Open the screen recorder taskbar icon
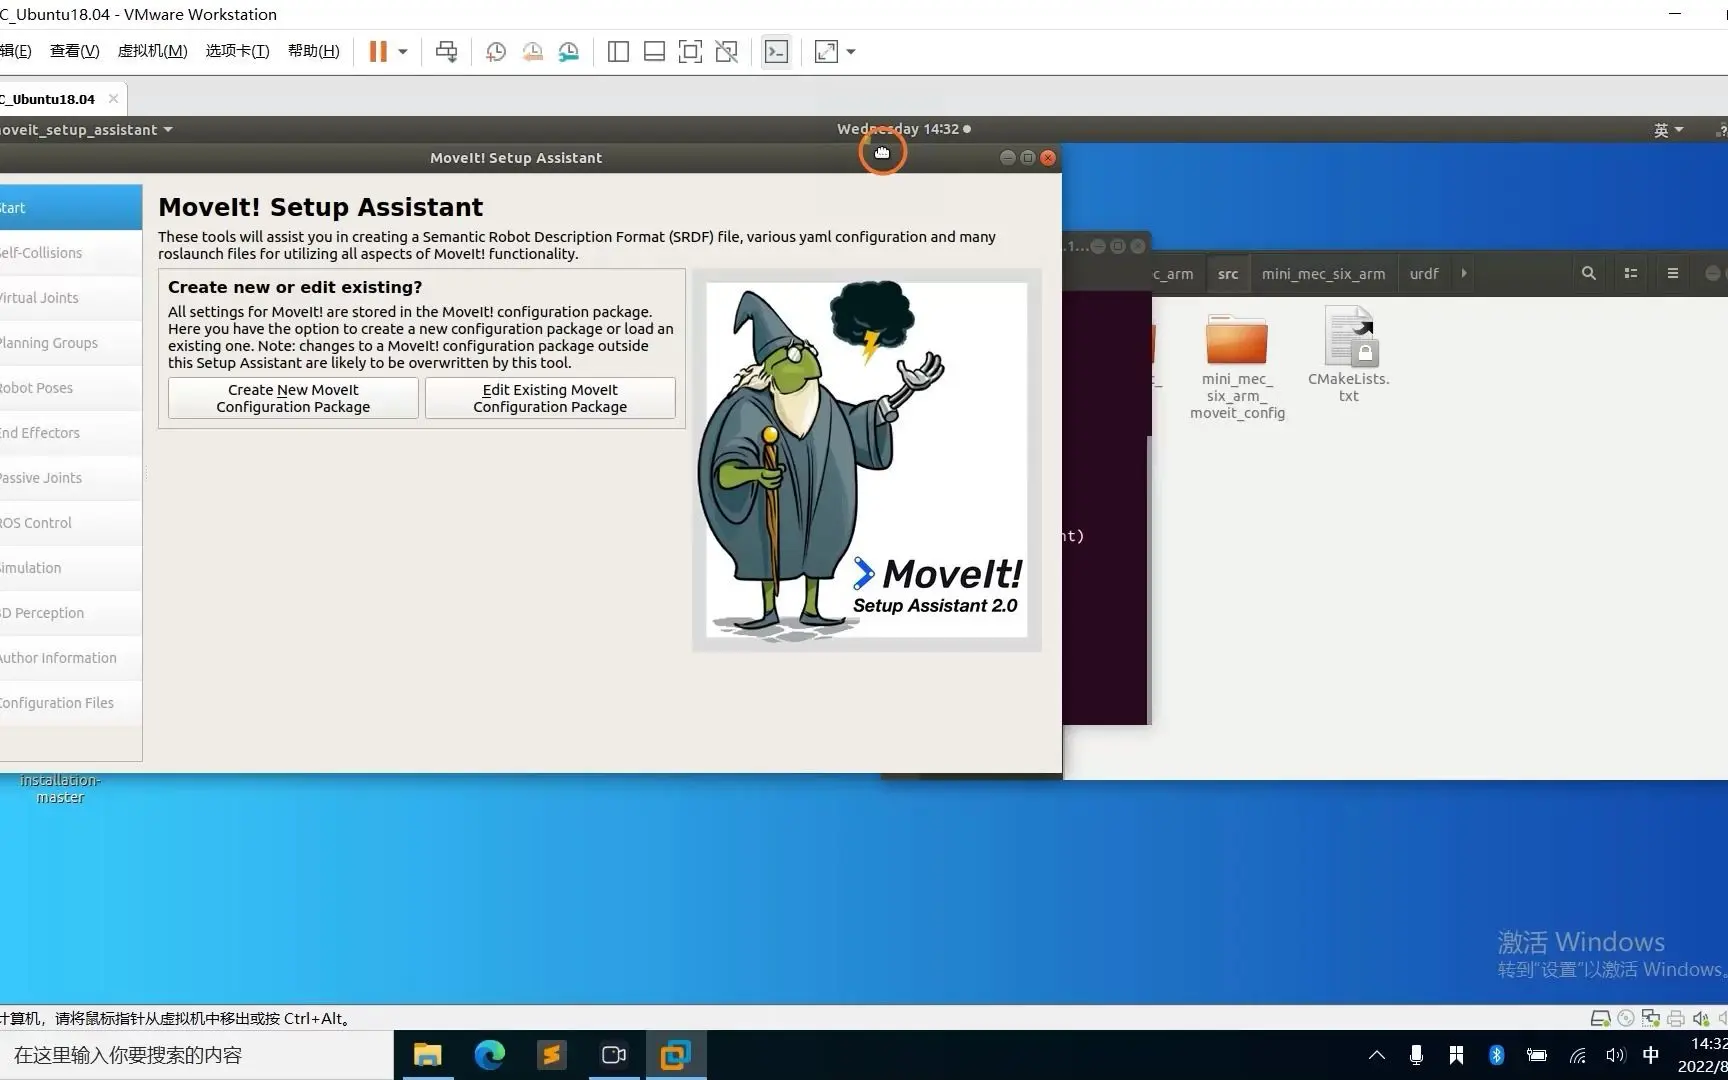Screen dimensions: 1728x1080 pos(614,1055)
